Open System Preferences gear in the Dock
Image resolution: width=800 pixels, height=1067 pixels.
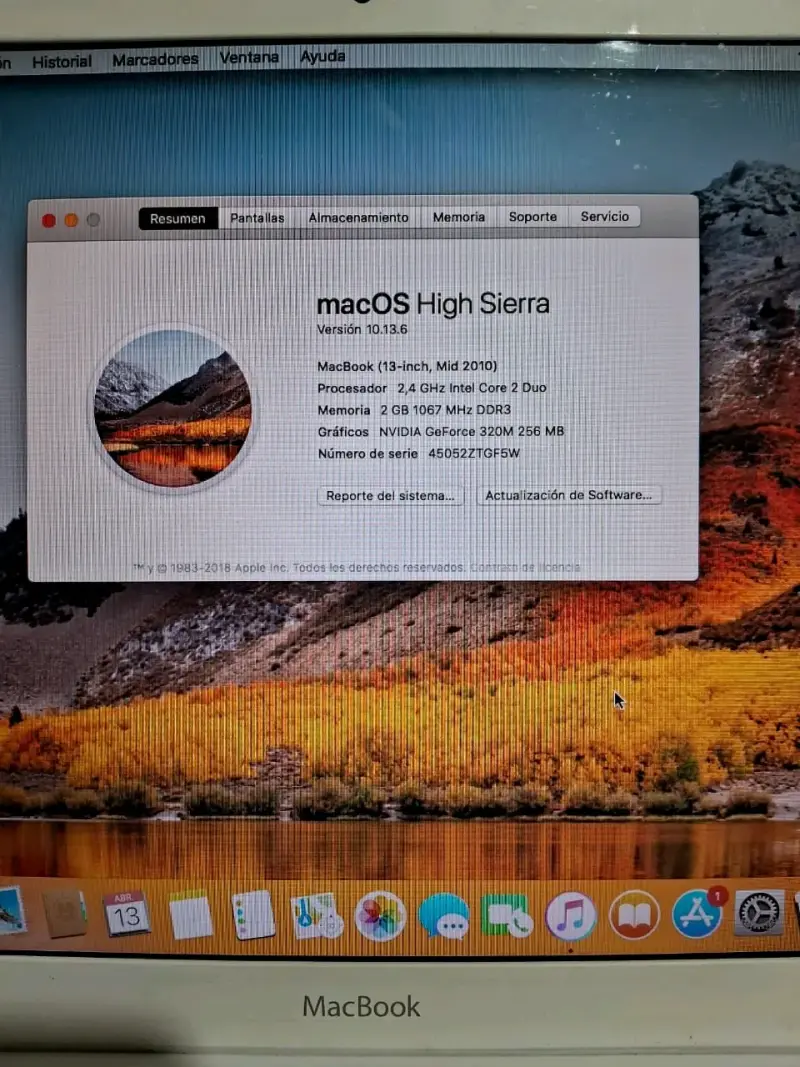pos(759,913)
